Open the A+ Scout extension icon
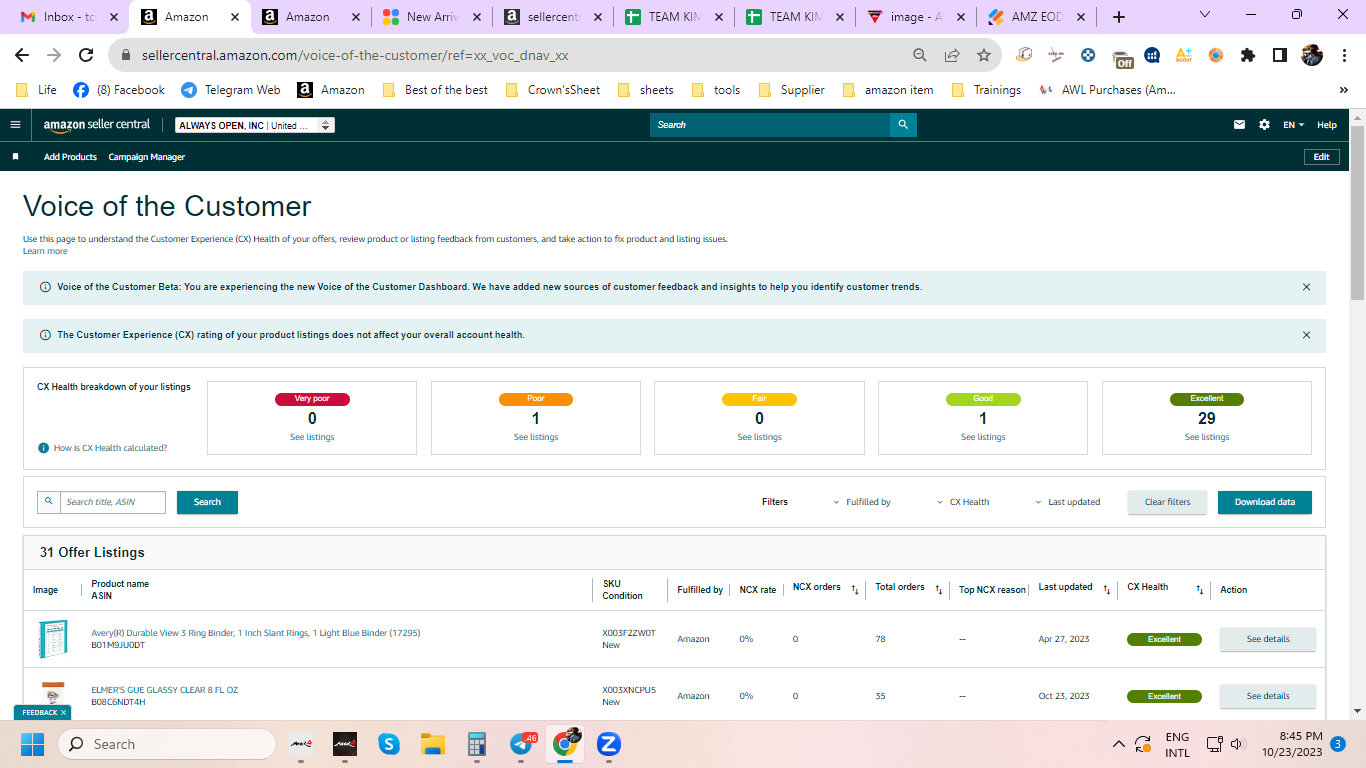Viewport: 1366px width, 768px height. pyautogui.click(x=1184, y=56)
